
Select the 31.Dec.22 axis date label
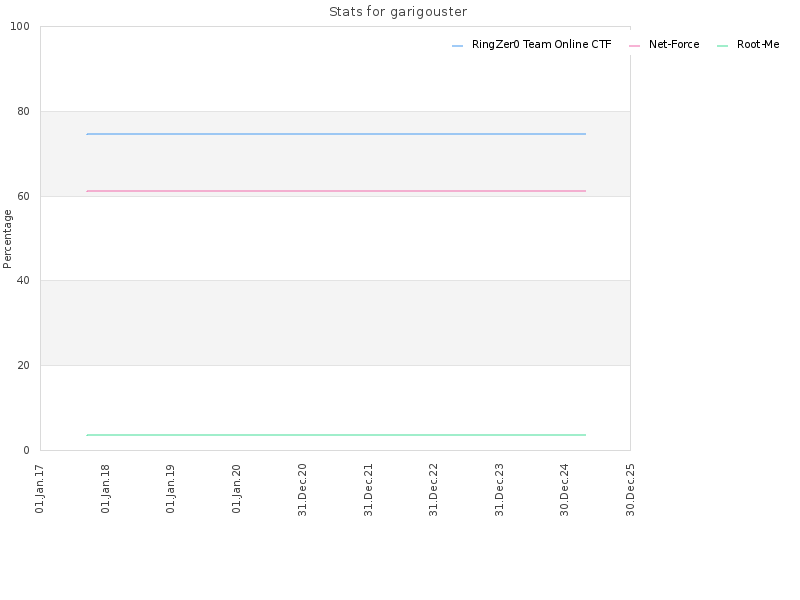point(433,489)
